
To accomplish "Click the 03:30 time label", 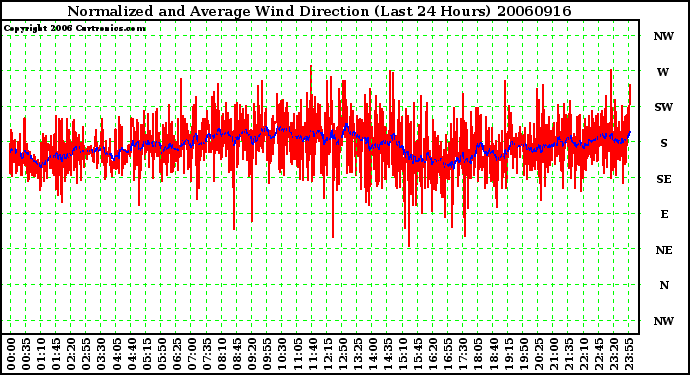I will 101,354.
